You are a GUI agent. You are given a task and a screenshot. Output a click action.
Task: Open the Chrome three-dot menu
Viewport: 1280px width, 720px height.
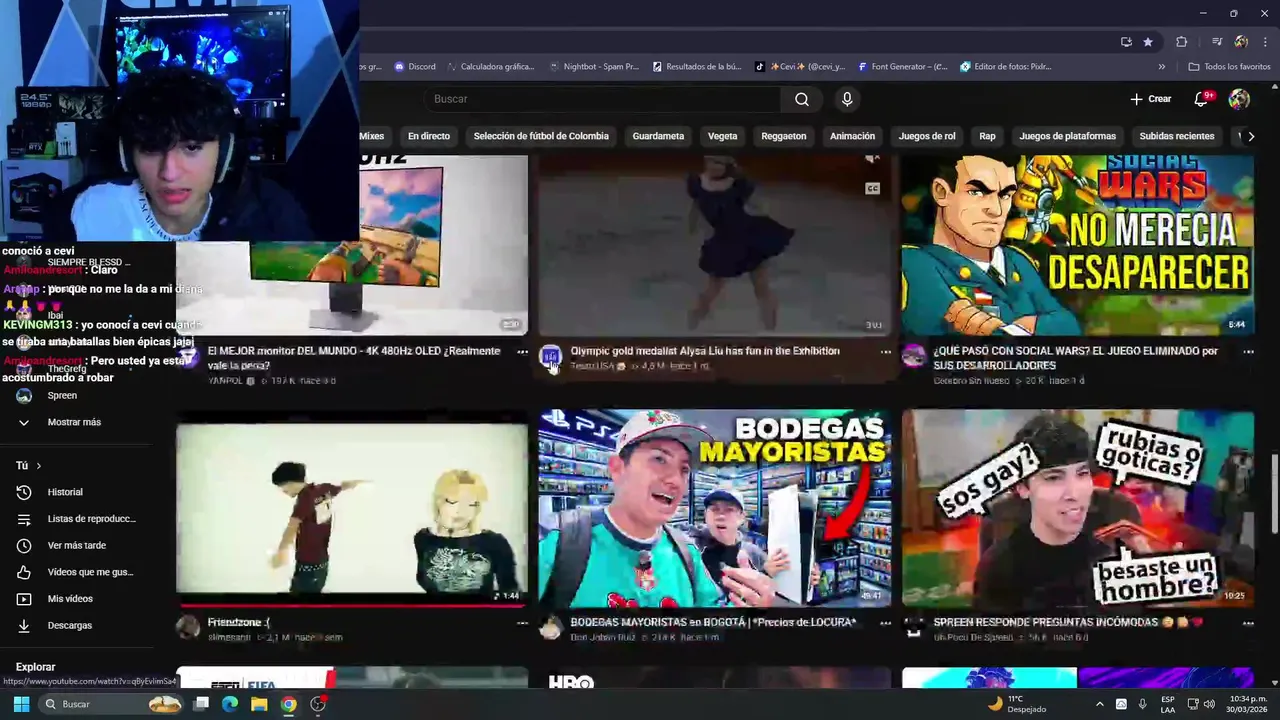point(1265,42)
